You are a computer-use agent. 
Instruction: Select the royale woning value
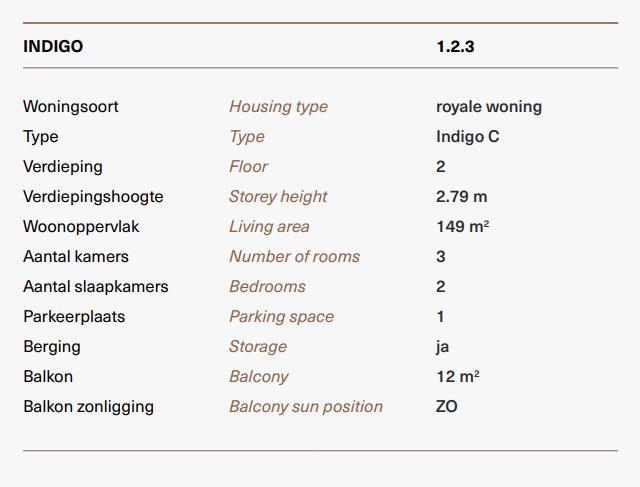[x=489, y=107]
